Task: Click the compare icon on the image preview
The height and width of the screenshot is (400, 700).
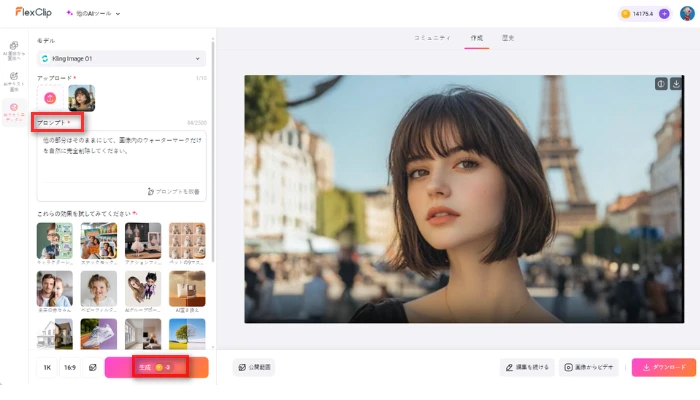Action: pyautogui.click(x=660, y=84)
